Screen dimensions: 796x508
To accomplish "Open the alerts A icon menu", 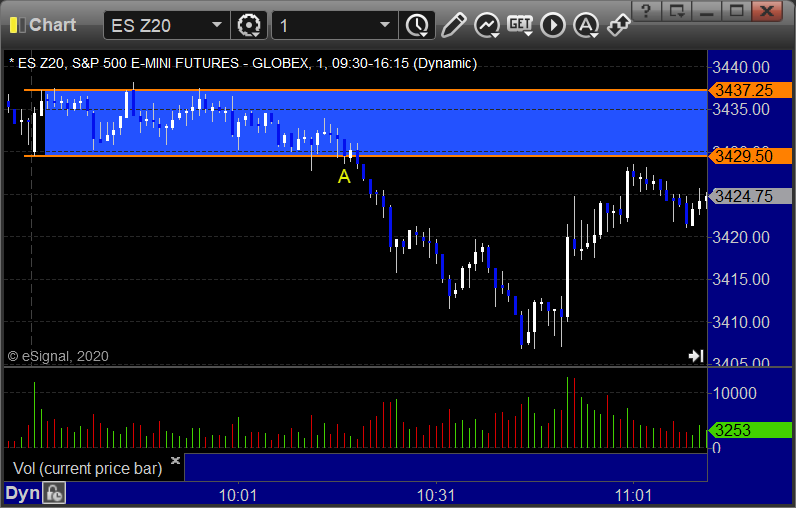I will (x=586, y=25).
